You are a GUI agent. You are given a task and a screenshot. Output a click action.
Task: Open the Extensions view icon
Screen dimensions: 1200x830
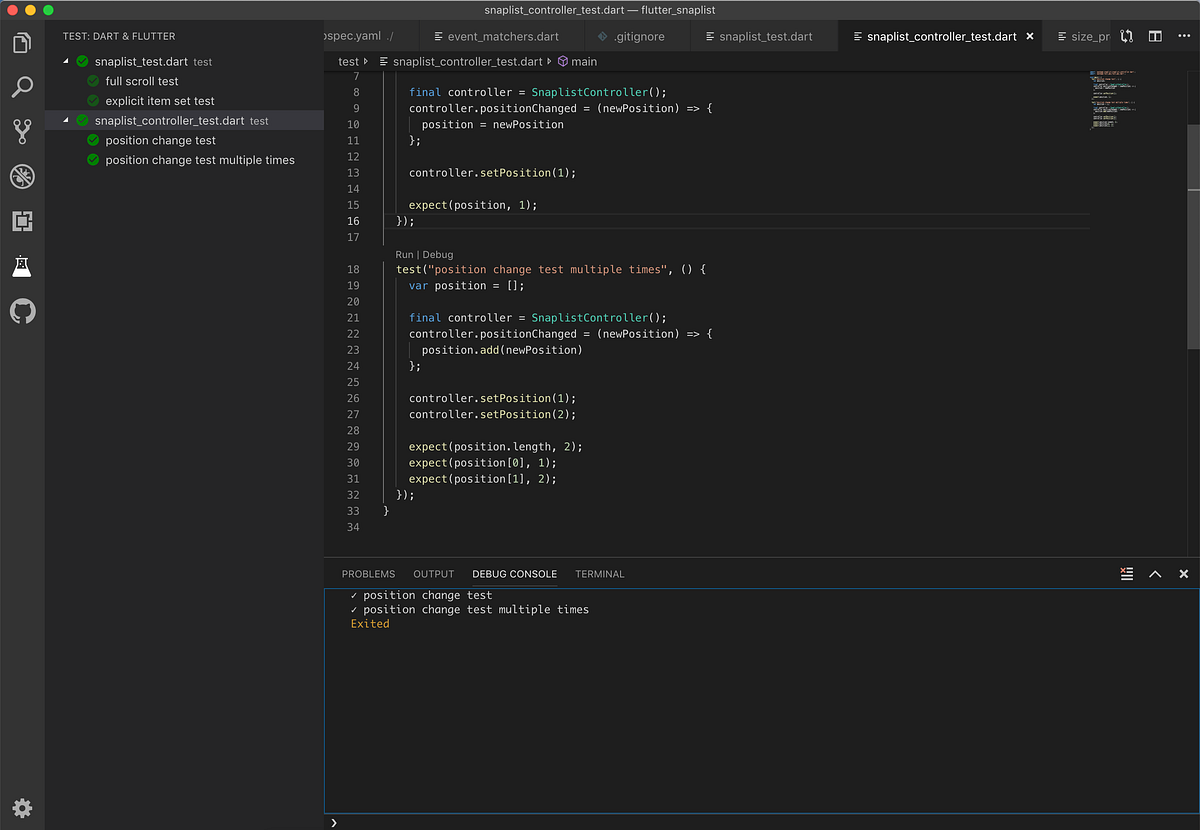click(x=22, y=221)
